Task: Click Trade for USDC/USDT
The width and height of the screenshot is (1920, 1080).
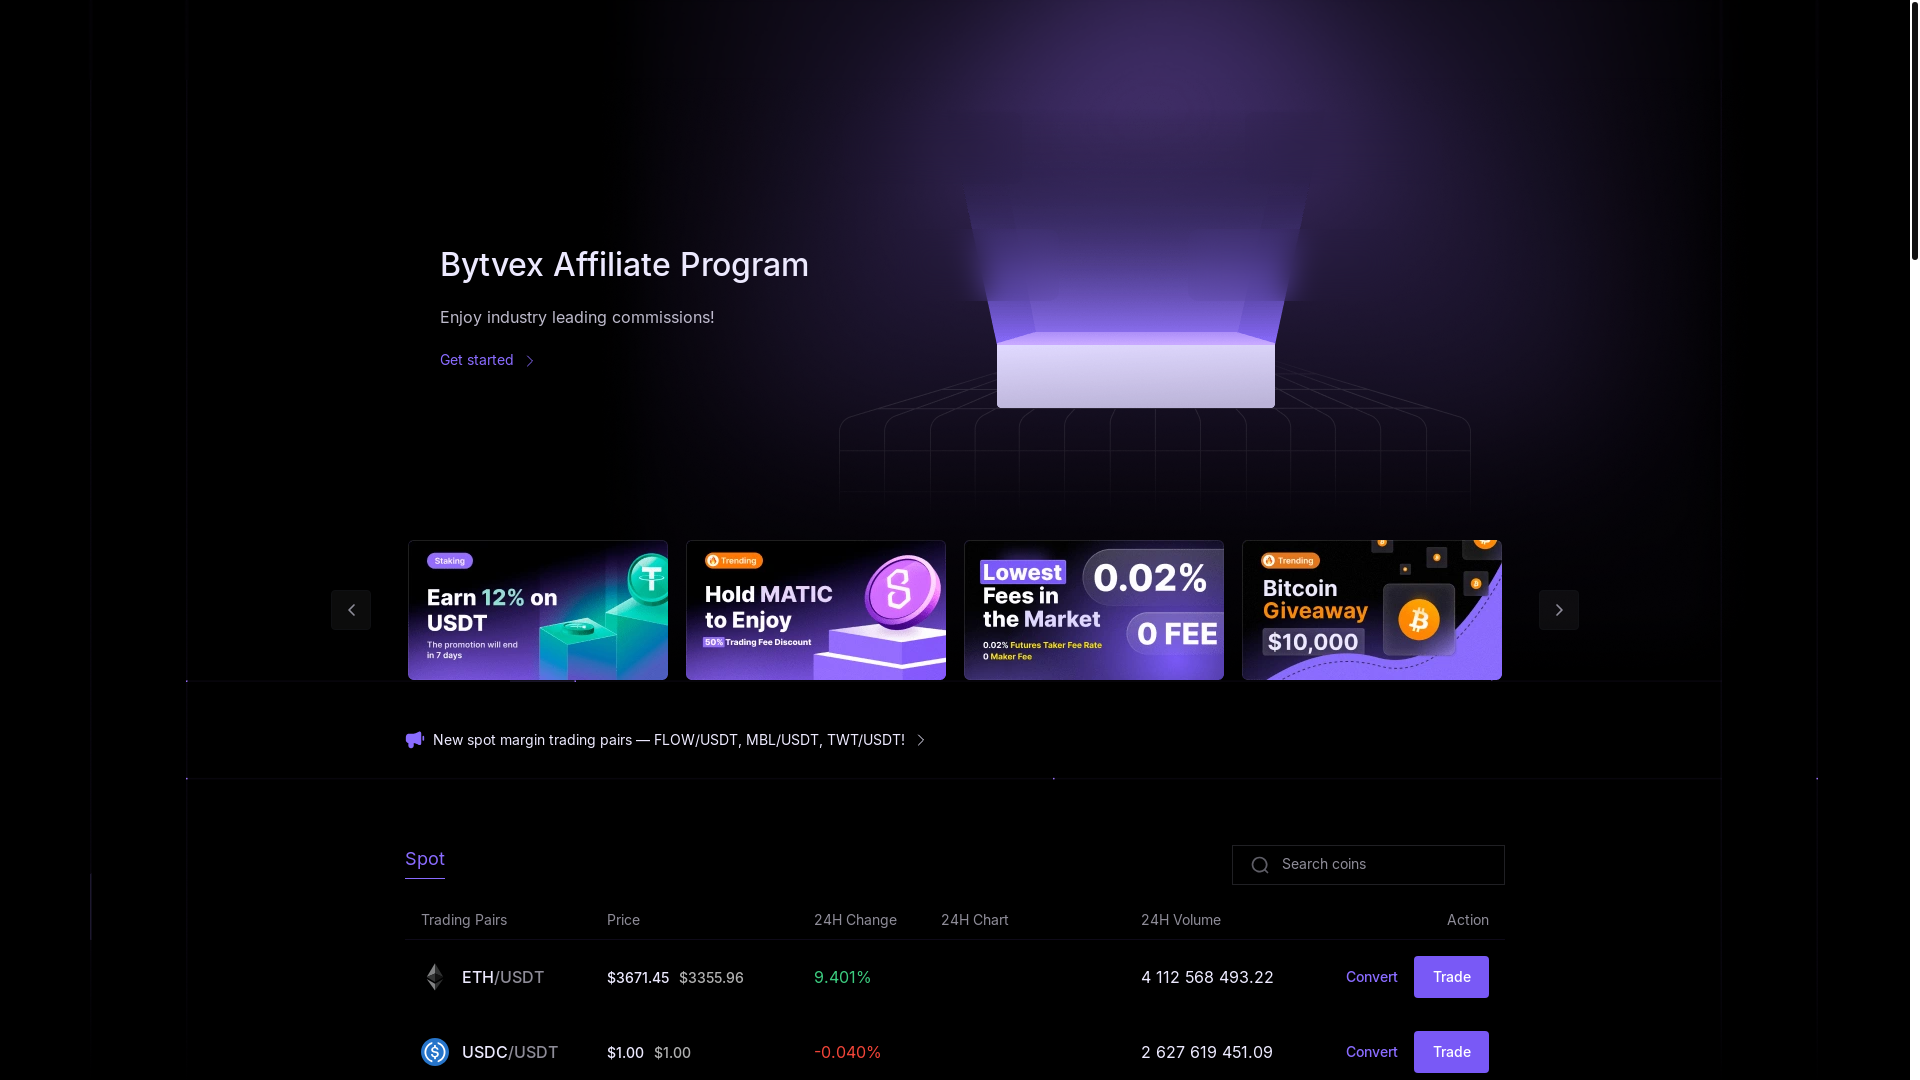Action: pyautogui.click(x=1451, y=1052)
